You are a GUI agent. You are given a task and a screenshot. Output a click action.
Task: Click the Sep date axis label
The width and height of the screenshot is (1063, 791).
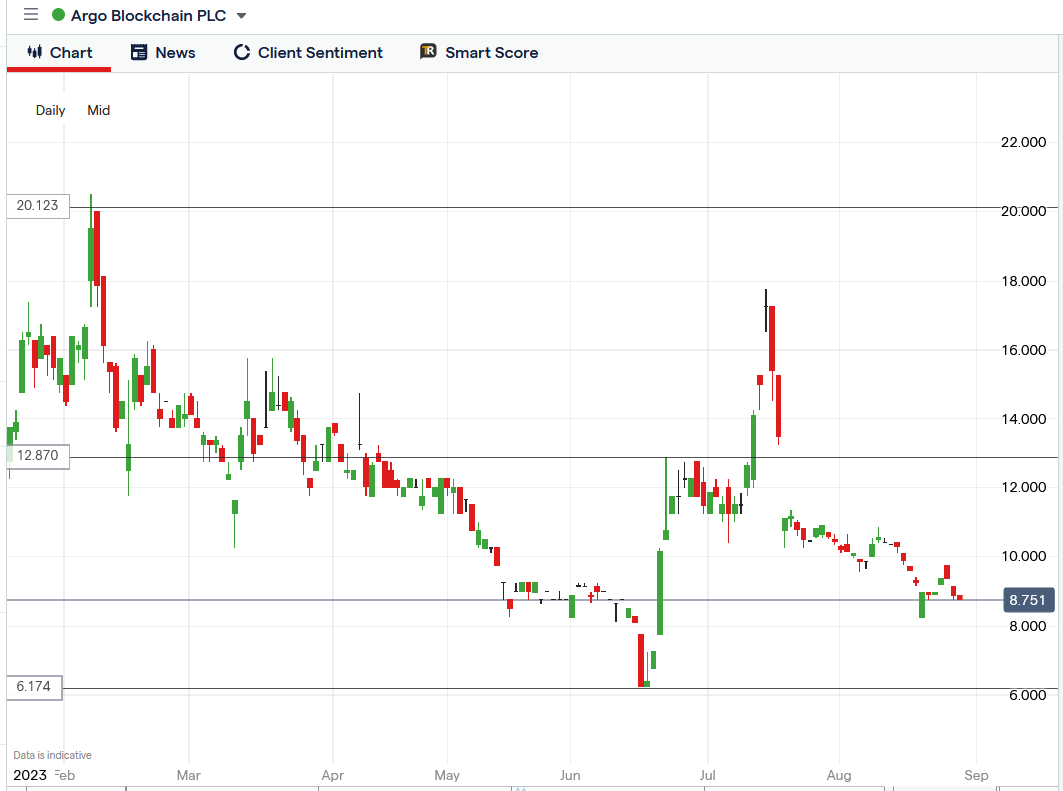coord(976,775)
